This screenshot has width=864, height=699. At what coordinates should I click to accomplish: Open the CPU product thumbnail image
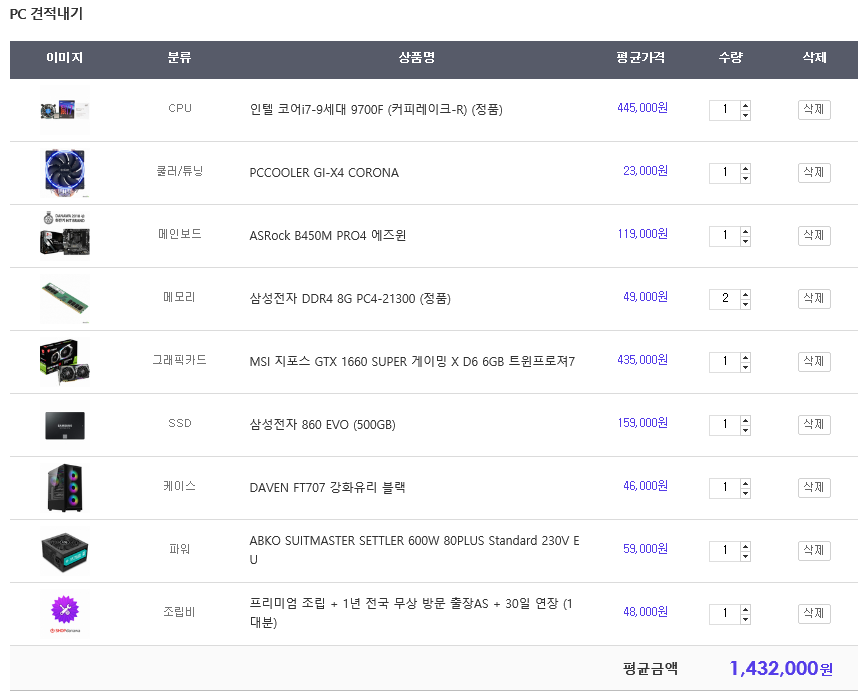(x=64, y=110)
